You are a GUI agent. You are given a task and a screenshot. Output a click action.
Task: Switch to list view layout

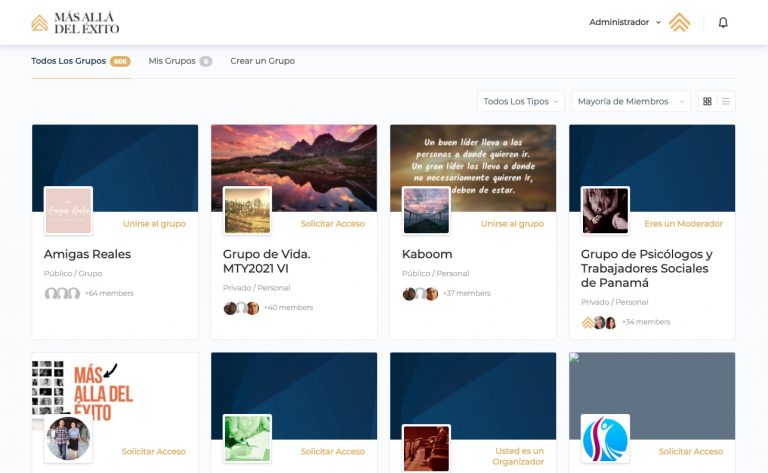click(726, 101)
